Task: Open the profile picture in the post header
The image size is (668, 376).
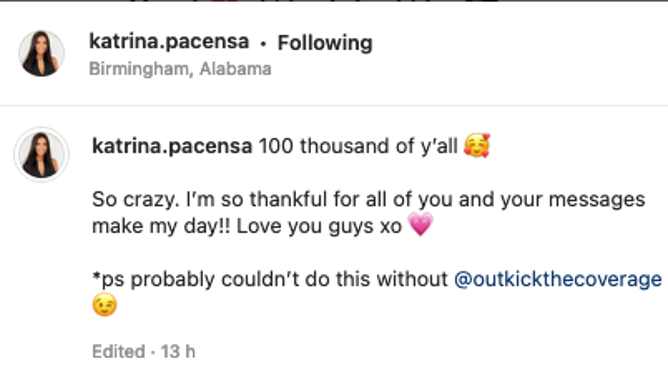Action: 41,53
